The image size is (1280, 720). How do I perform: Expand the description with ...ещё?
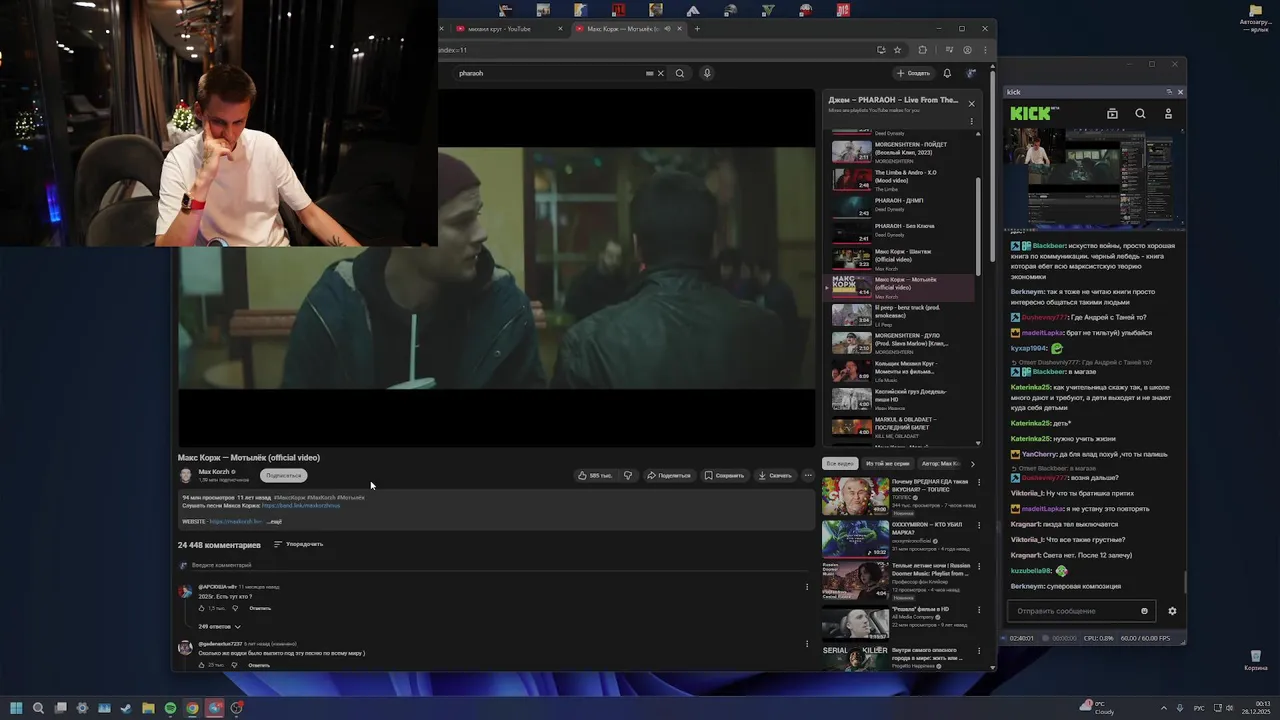pyautogui.click(x=275, y=521)
